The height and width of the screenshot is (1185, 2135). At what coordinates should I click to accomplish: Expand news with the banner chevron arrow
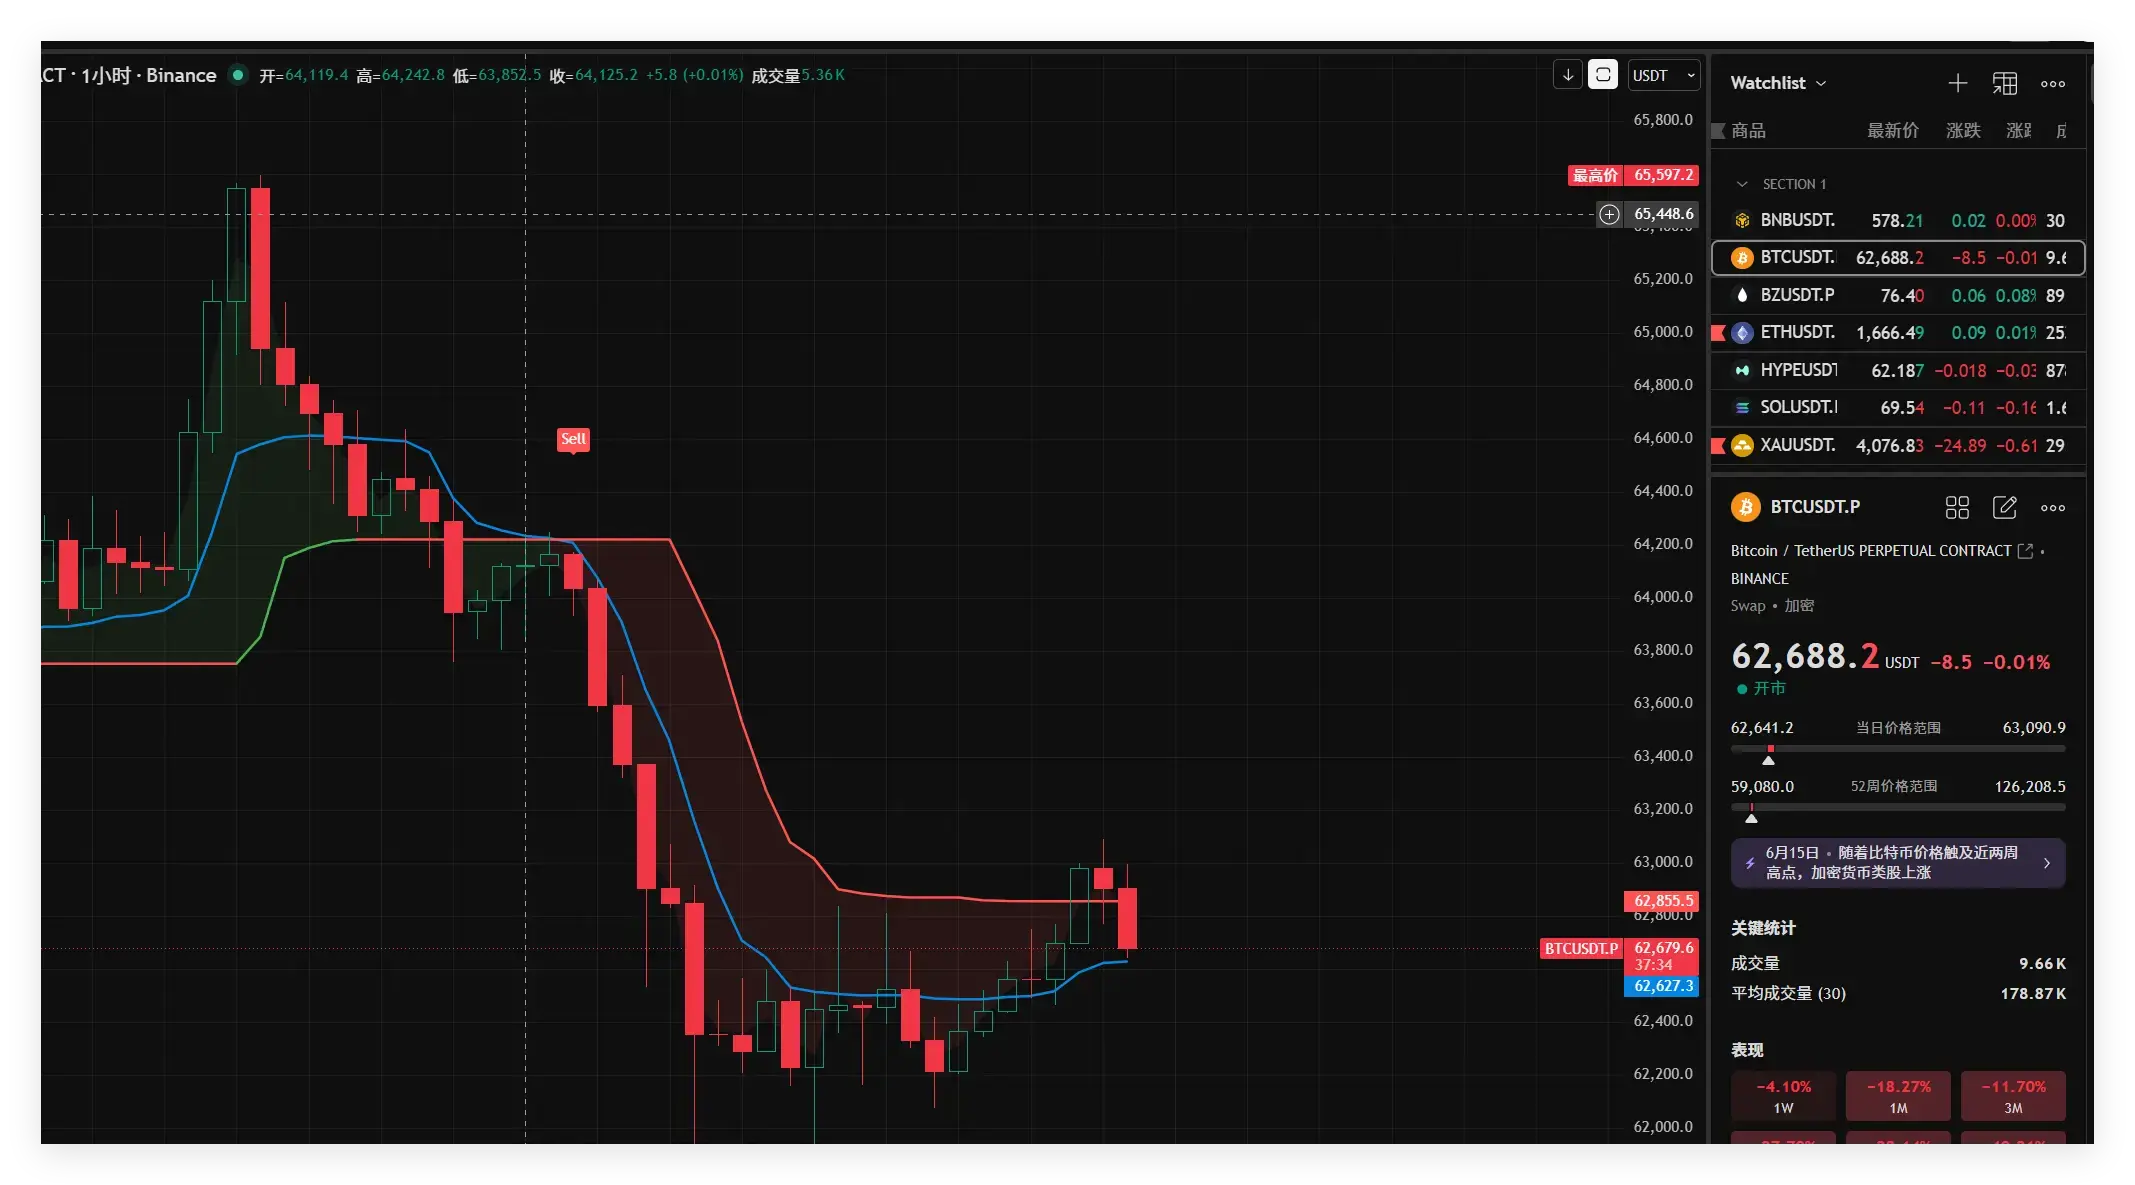click(x=2047, y=863)
